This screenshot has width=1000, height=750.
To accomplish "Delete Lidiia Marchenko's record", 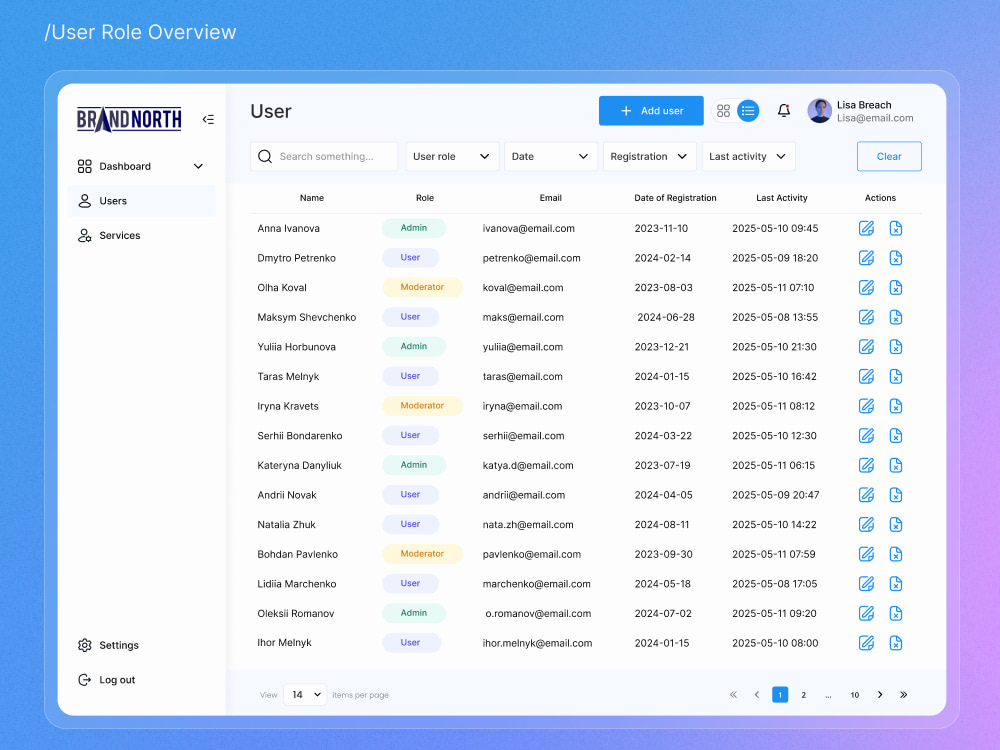I will (x=895, y=584).
